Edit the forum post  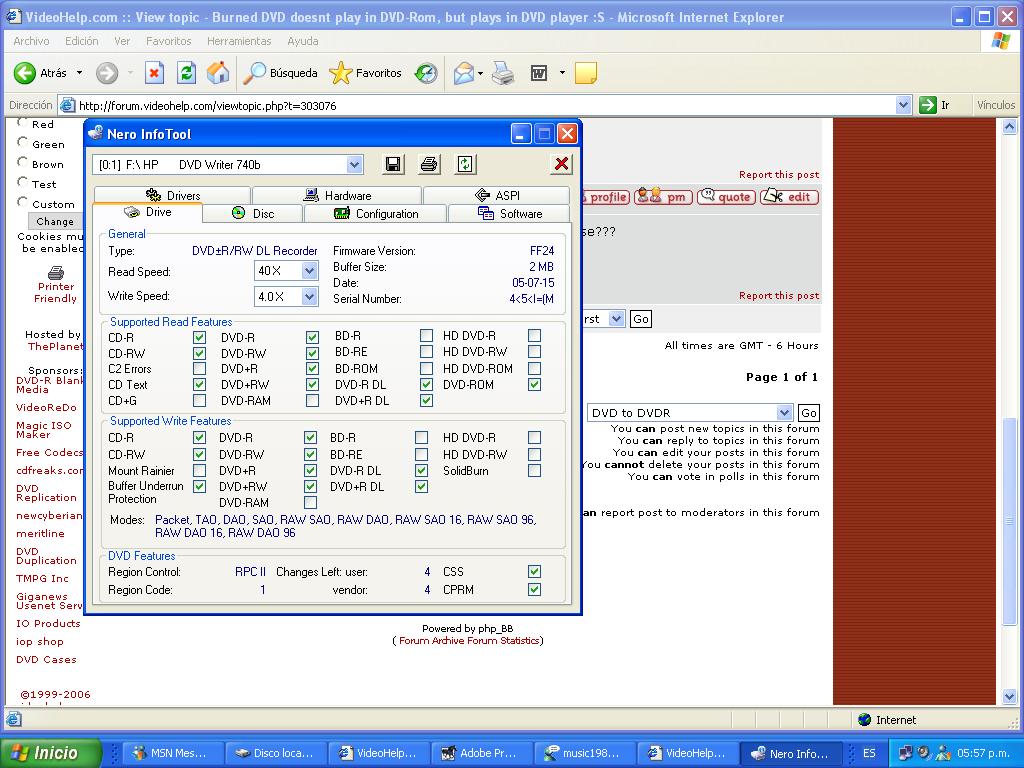pos(790,197)
